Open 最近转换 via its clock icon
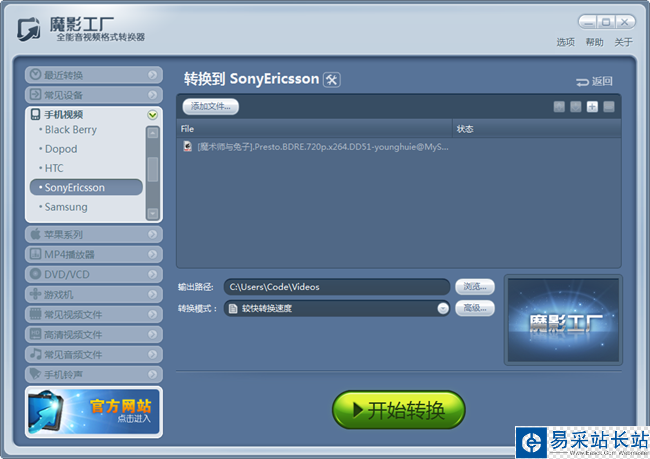The image size is (650, 459). coord(36,75)
